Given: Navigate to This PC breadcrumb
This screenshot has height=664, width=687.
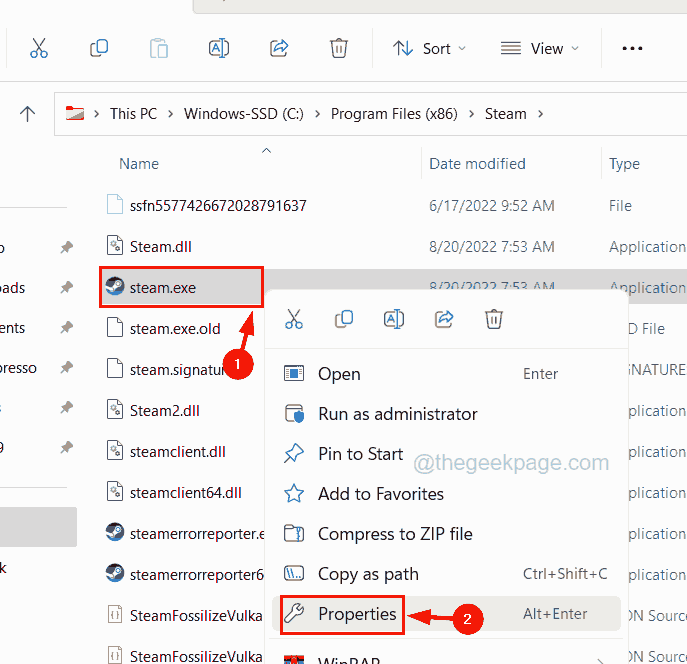Looking at the screenshot, I should point(133,114).
